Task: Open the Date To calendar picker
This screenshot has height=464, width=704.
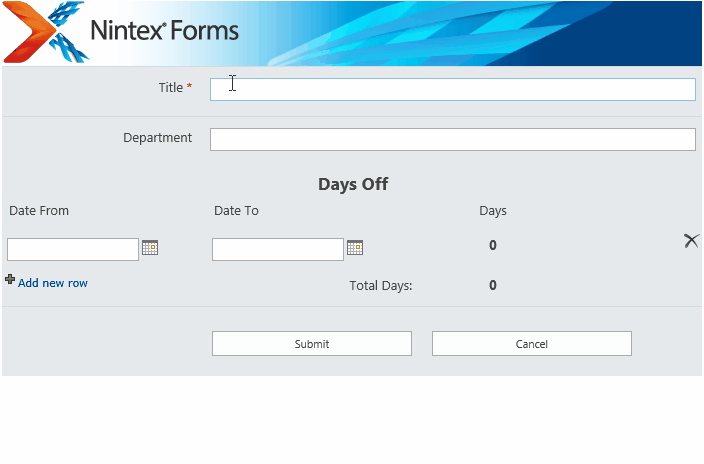Action: tap(355, 247)
